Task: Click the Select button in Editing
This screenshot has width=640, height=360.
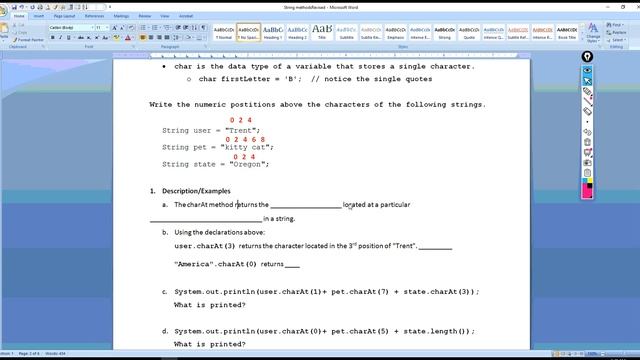Action: tap(616, 40)
